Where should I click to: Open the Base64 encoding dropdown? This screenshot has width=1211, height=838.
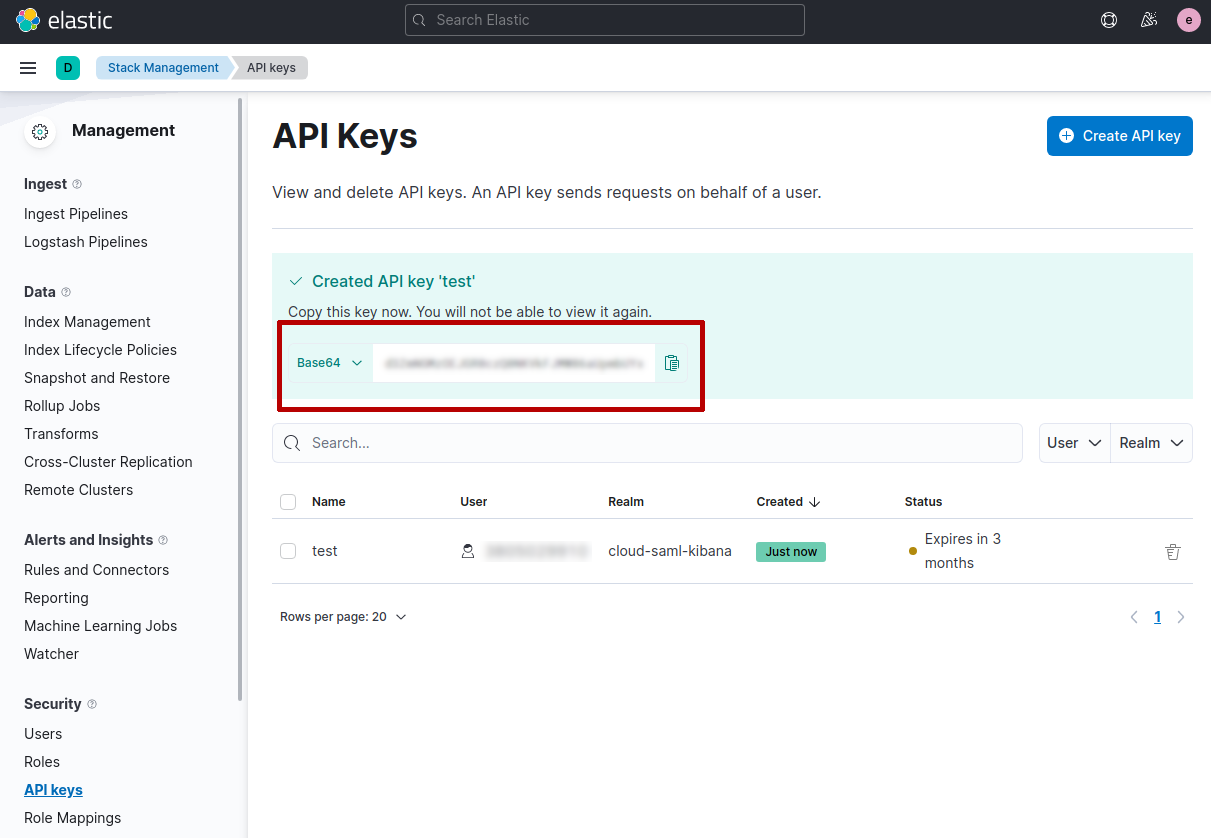click(330, 363)
